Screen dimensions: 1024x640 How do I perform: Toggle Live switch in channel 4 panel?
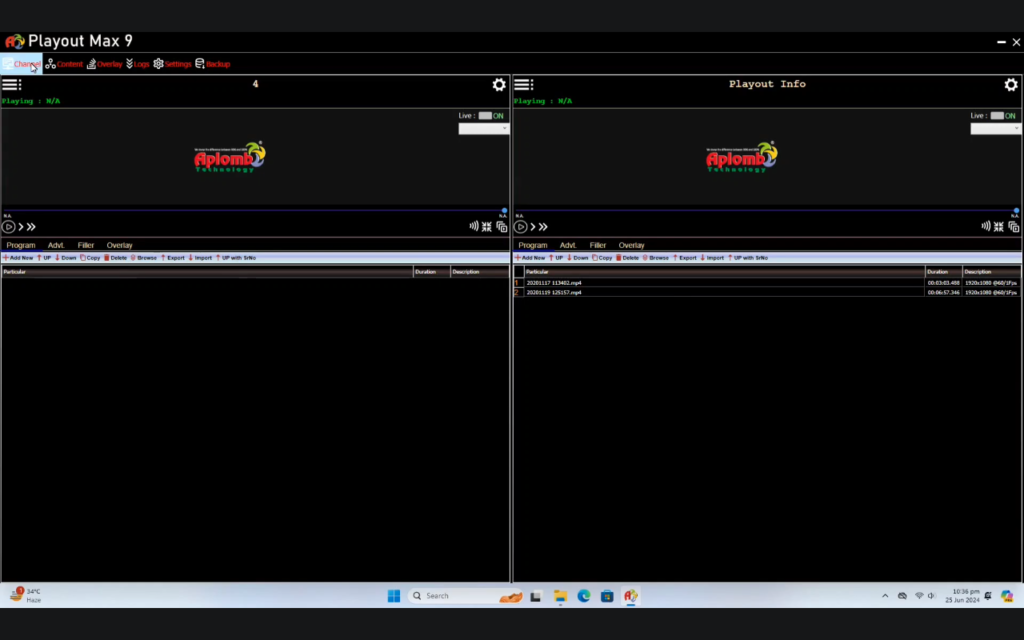pyautogui.click(x=485, y=116)
